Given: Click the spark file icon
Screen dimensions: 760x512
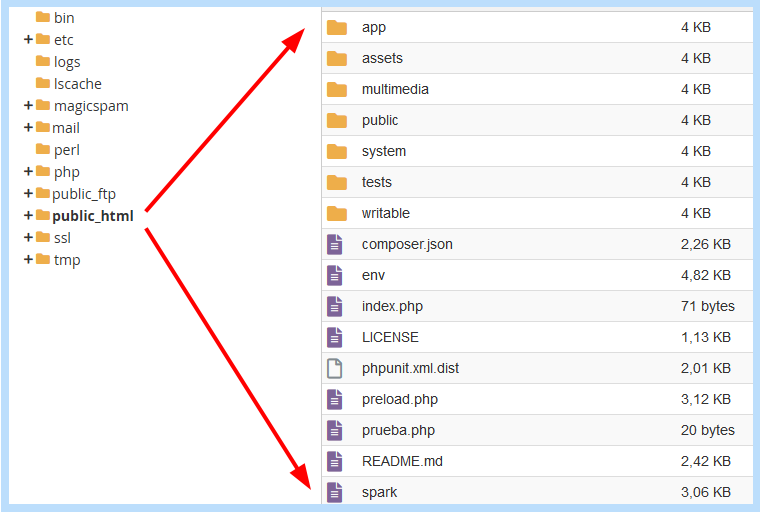Looking at the screenshot, I should pyautogui.click(x=334, y=493).
